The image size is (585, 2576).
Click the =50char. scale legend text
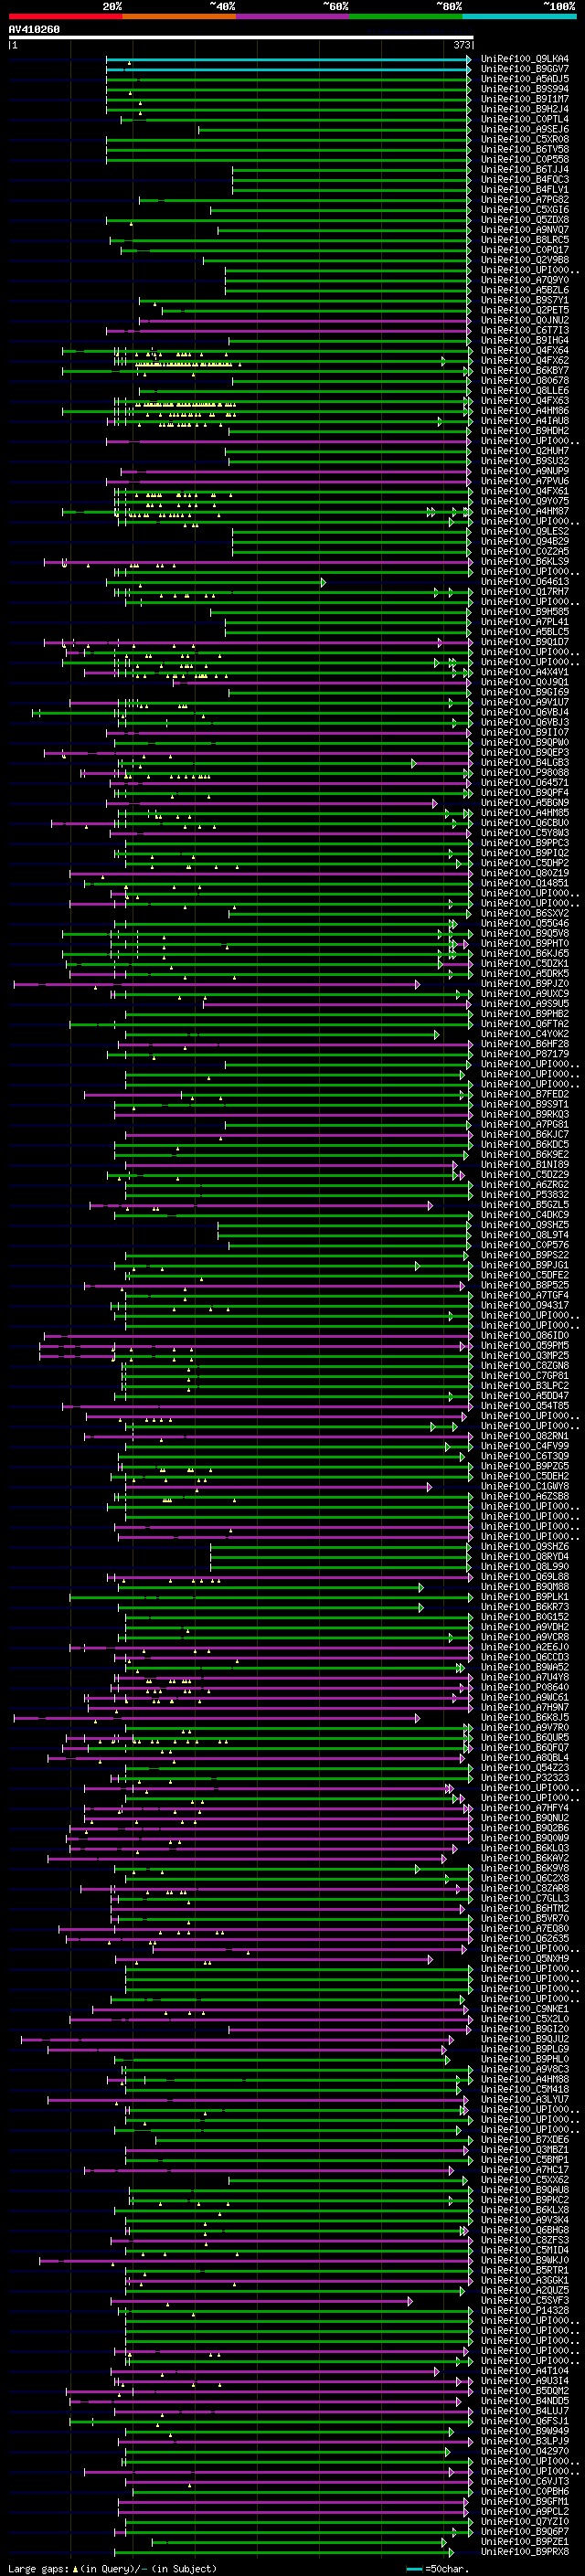point(446,2568)
